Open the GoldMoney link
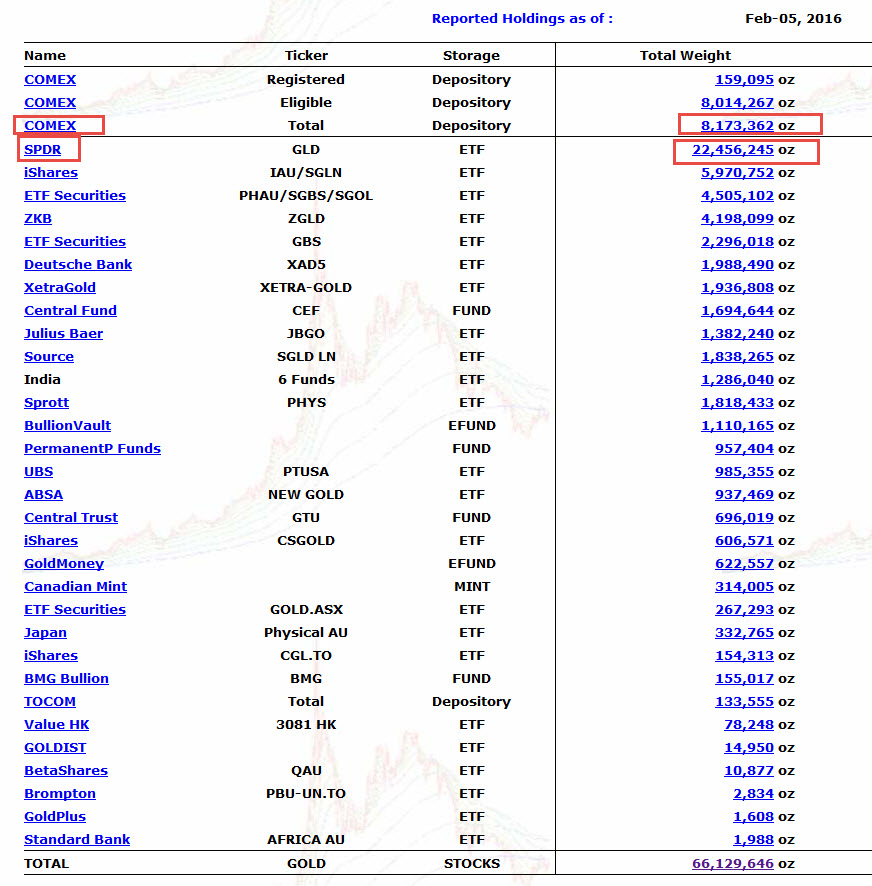This screenshot has width=872, height=886. 64,564
